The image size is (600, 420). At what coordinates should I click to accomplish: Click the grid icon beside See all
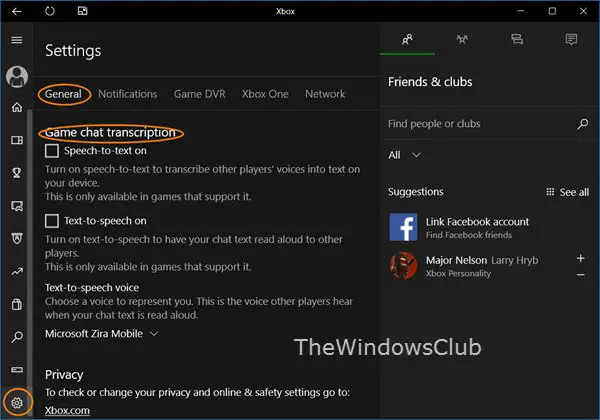click(550, 192)
